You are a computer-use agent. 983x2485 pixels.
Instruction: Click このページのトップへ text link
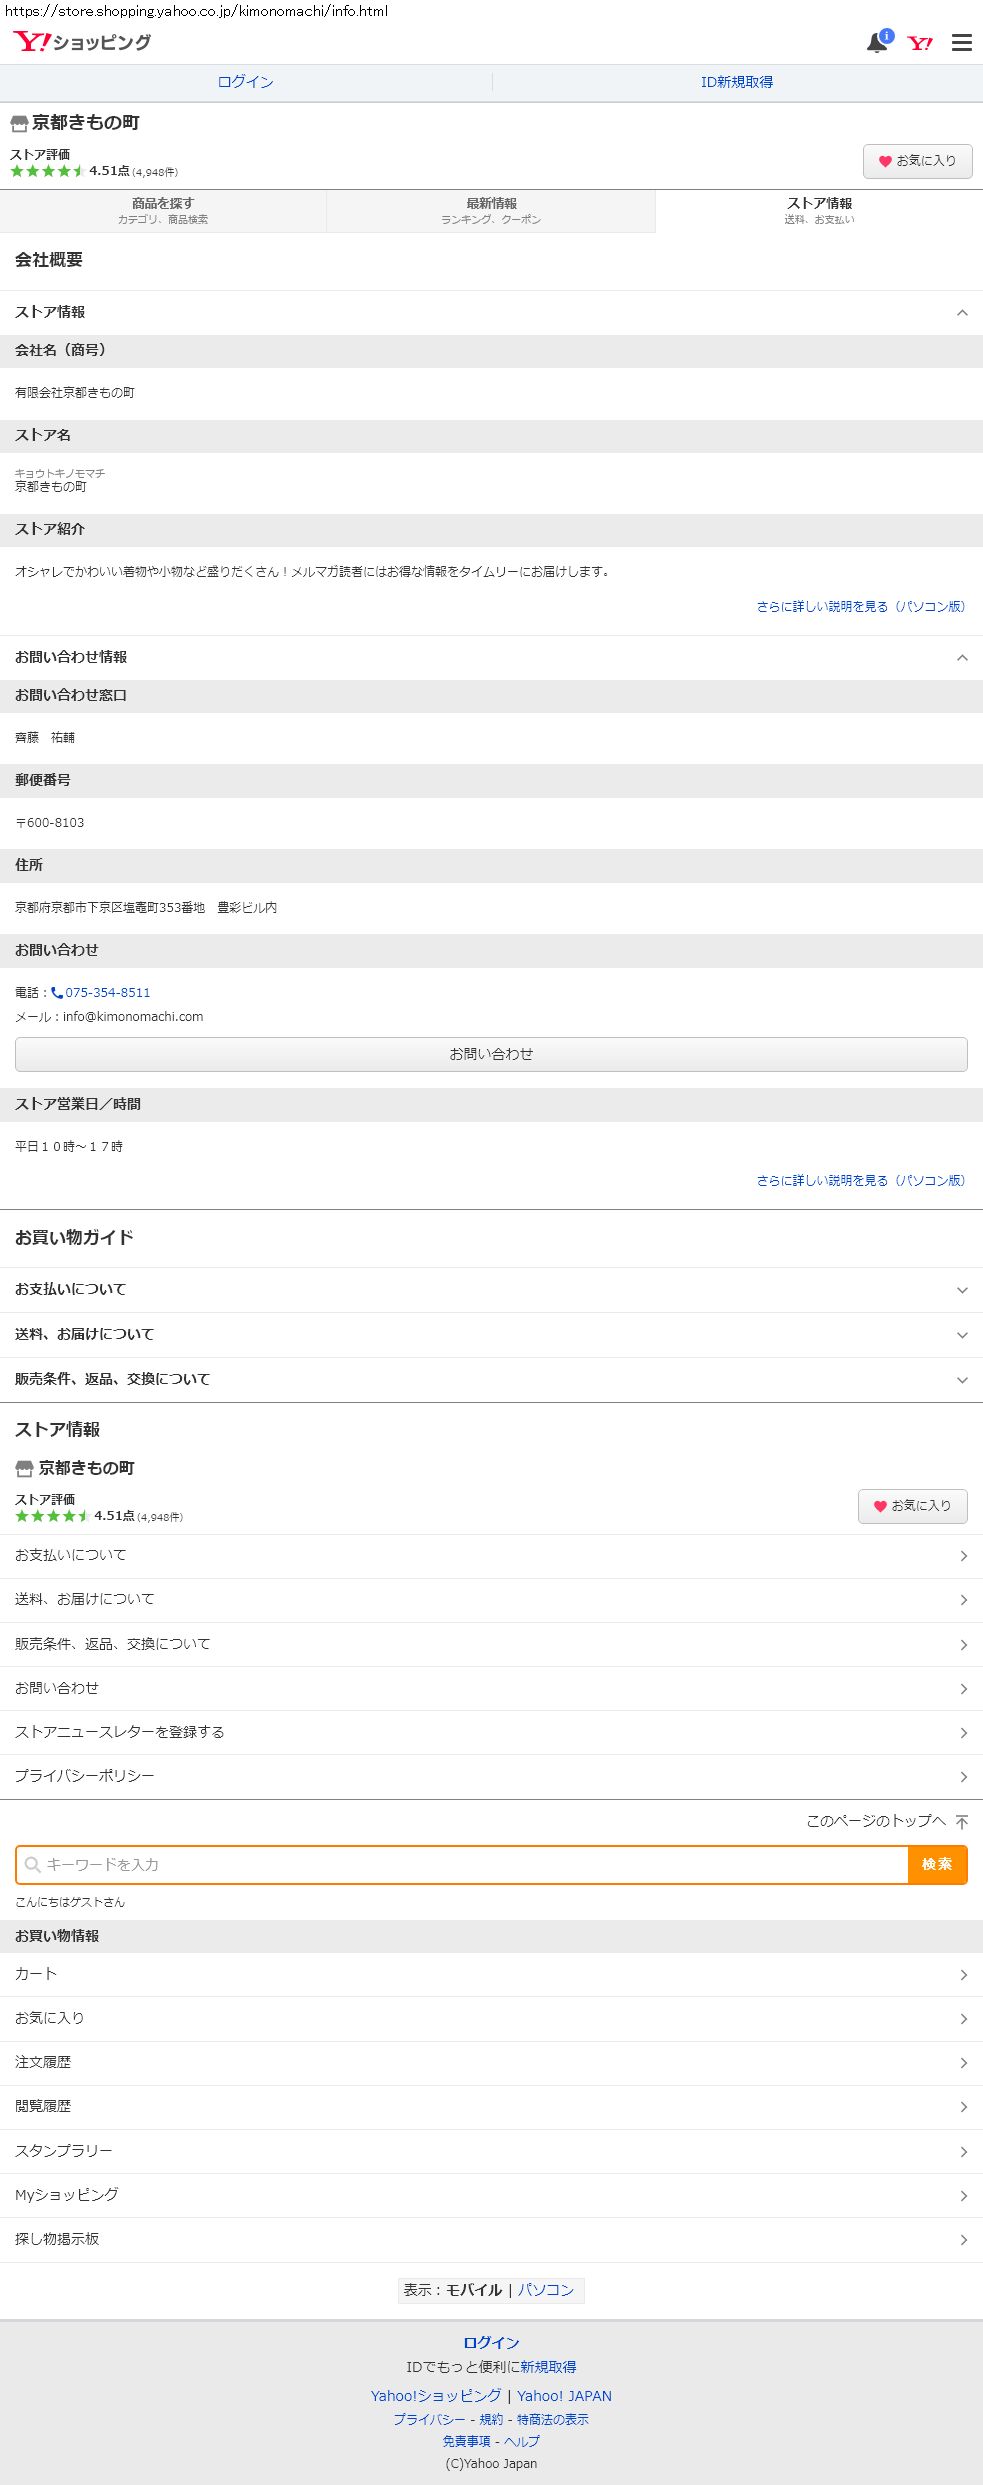[x=876, y=1821]
